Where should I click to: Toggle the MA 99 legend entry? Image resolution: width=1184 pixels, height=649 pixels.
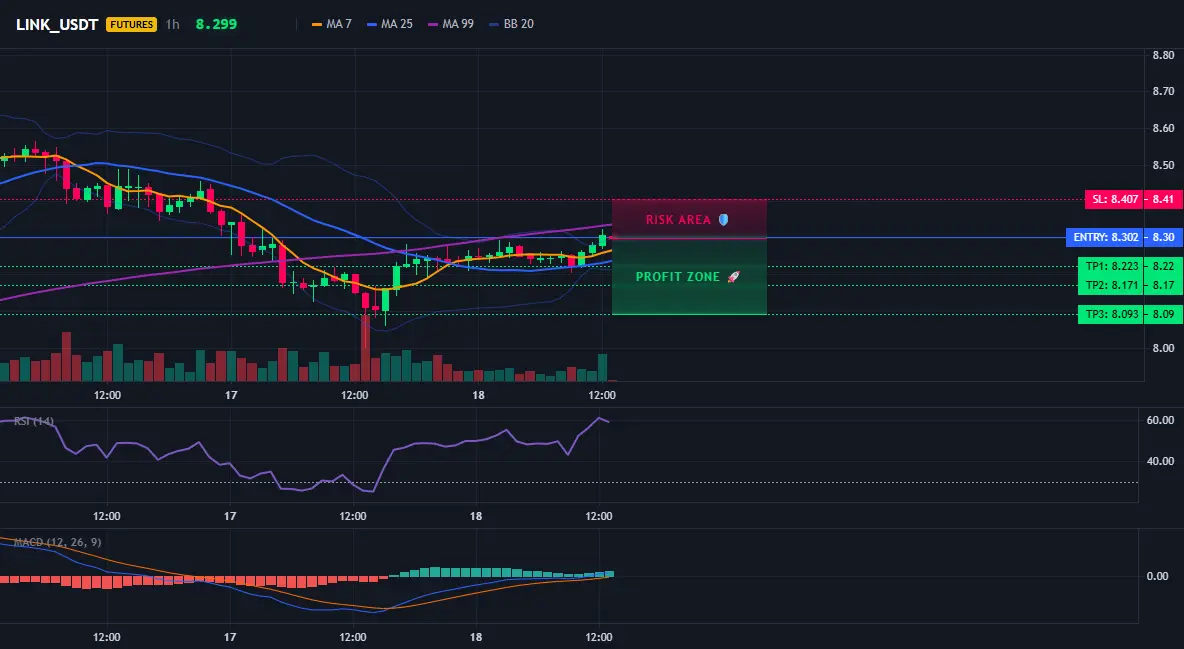(451, 24)
